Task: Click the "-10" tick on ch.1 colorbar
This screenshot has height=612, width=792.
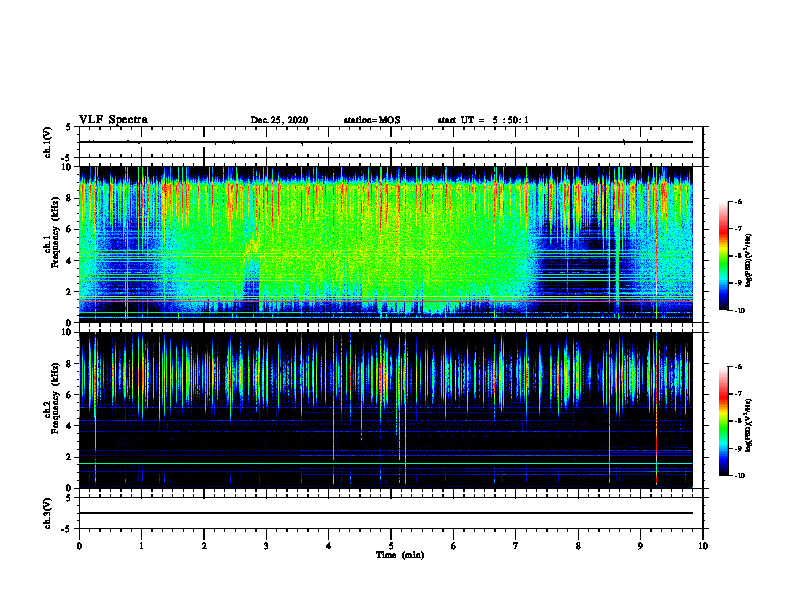Action: [739, 311]
